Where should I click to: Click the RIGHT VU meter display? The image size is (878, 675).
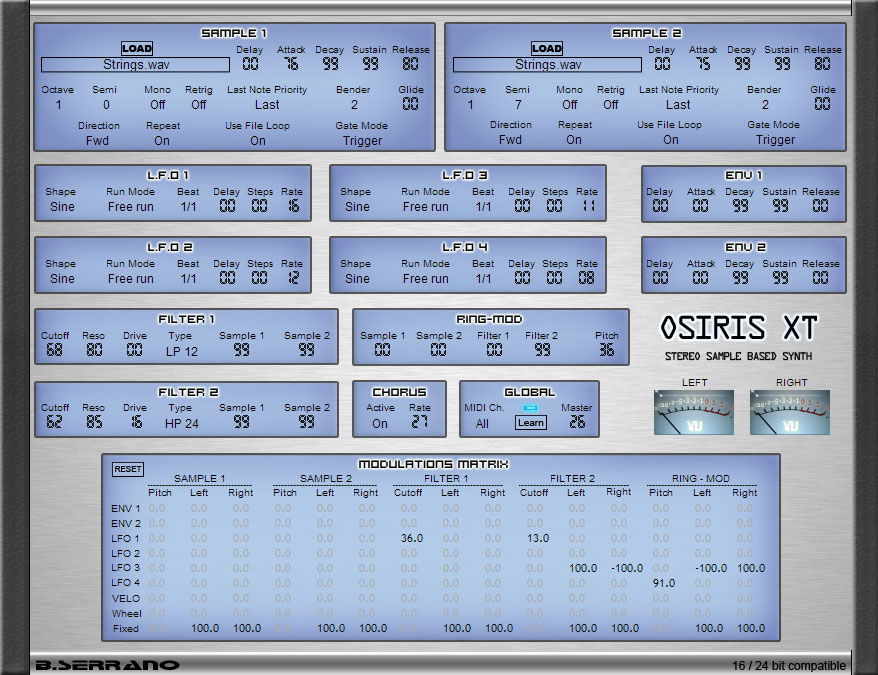tap(790, 411)
